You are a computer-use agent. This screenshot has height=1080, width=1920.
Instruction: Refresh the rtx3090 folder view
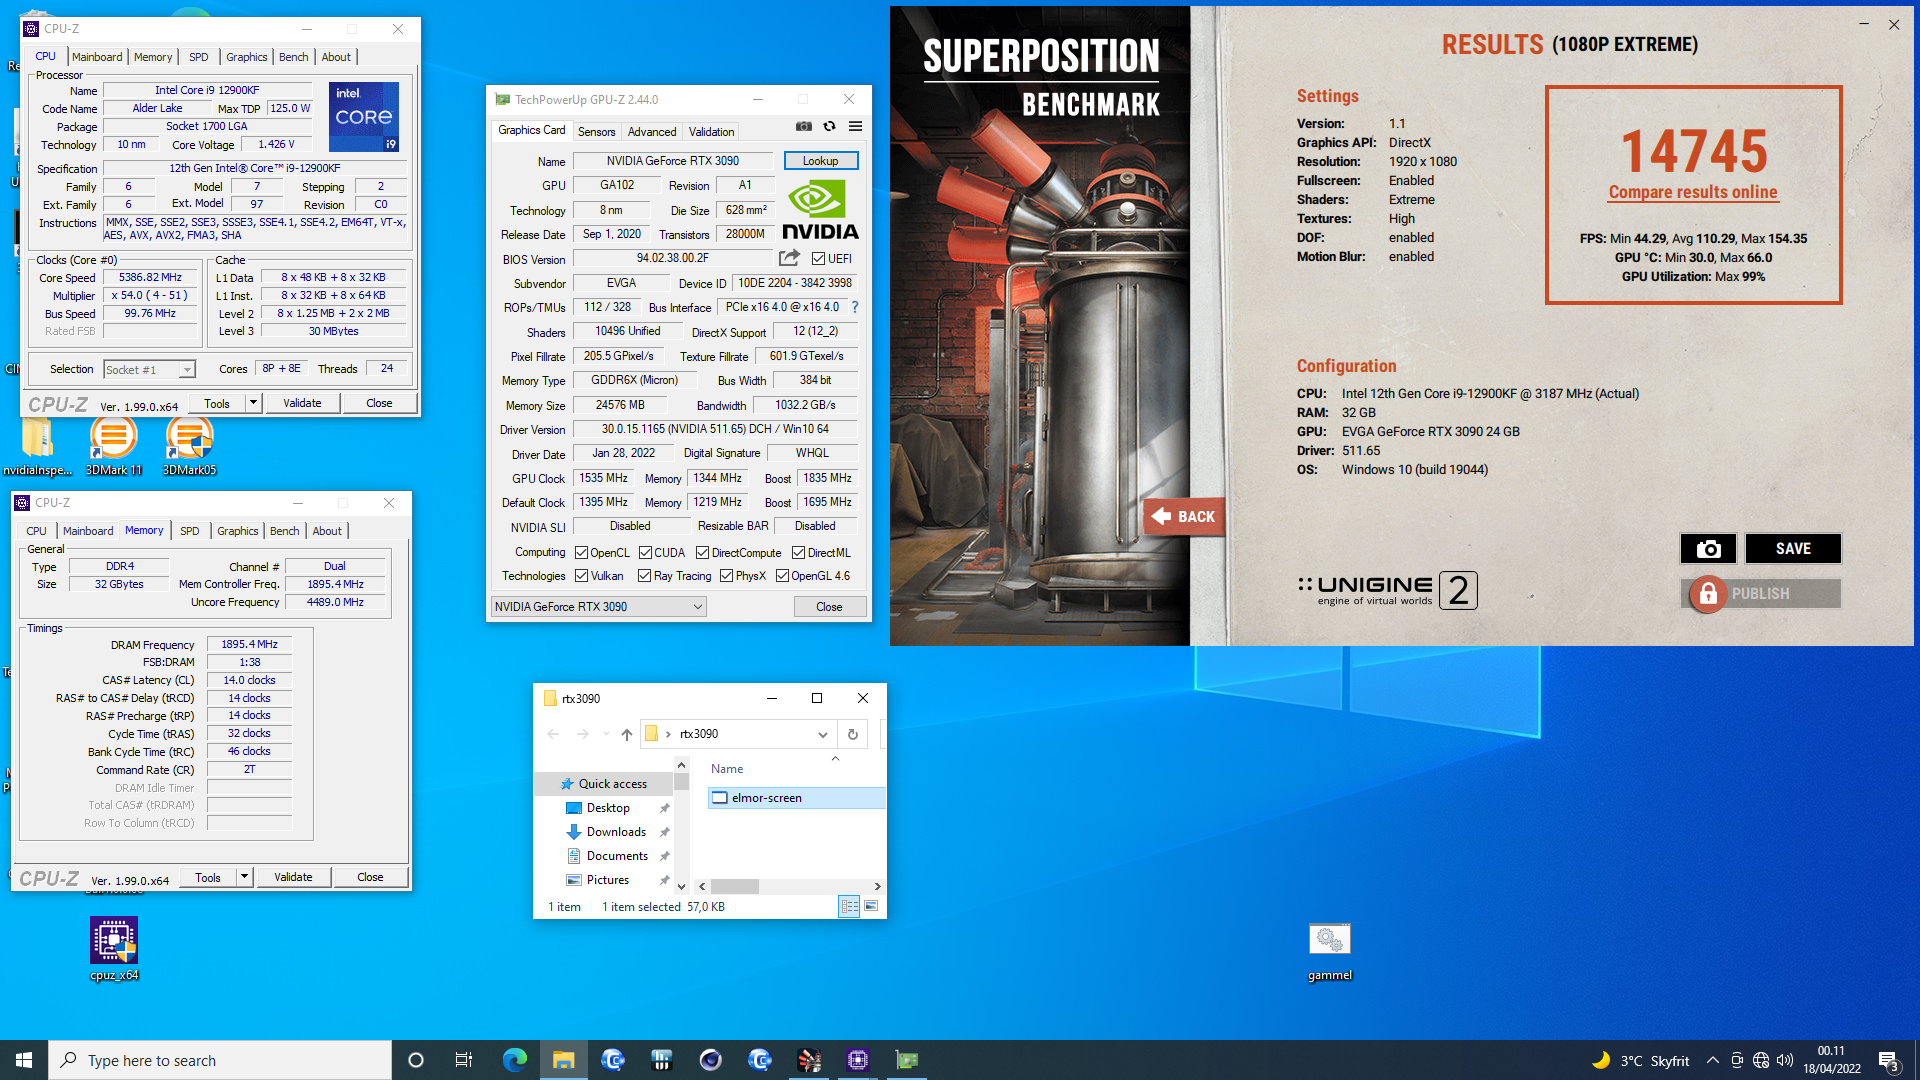[x=853, y=734]
